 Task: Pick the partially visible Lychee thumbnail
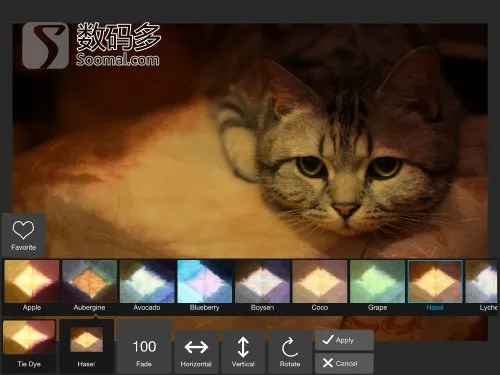click(482, 286)
